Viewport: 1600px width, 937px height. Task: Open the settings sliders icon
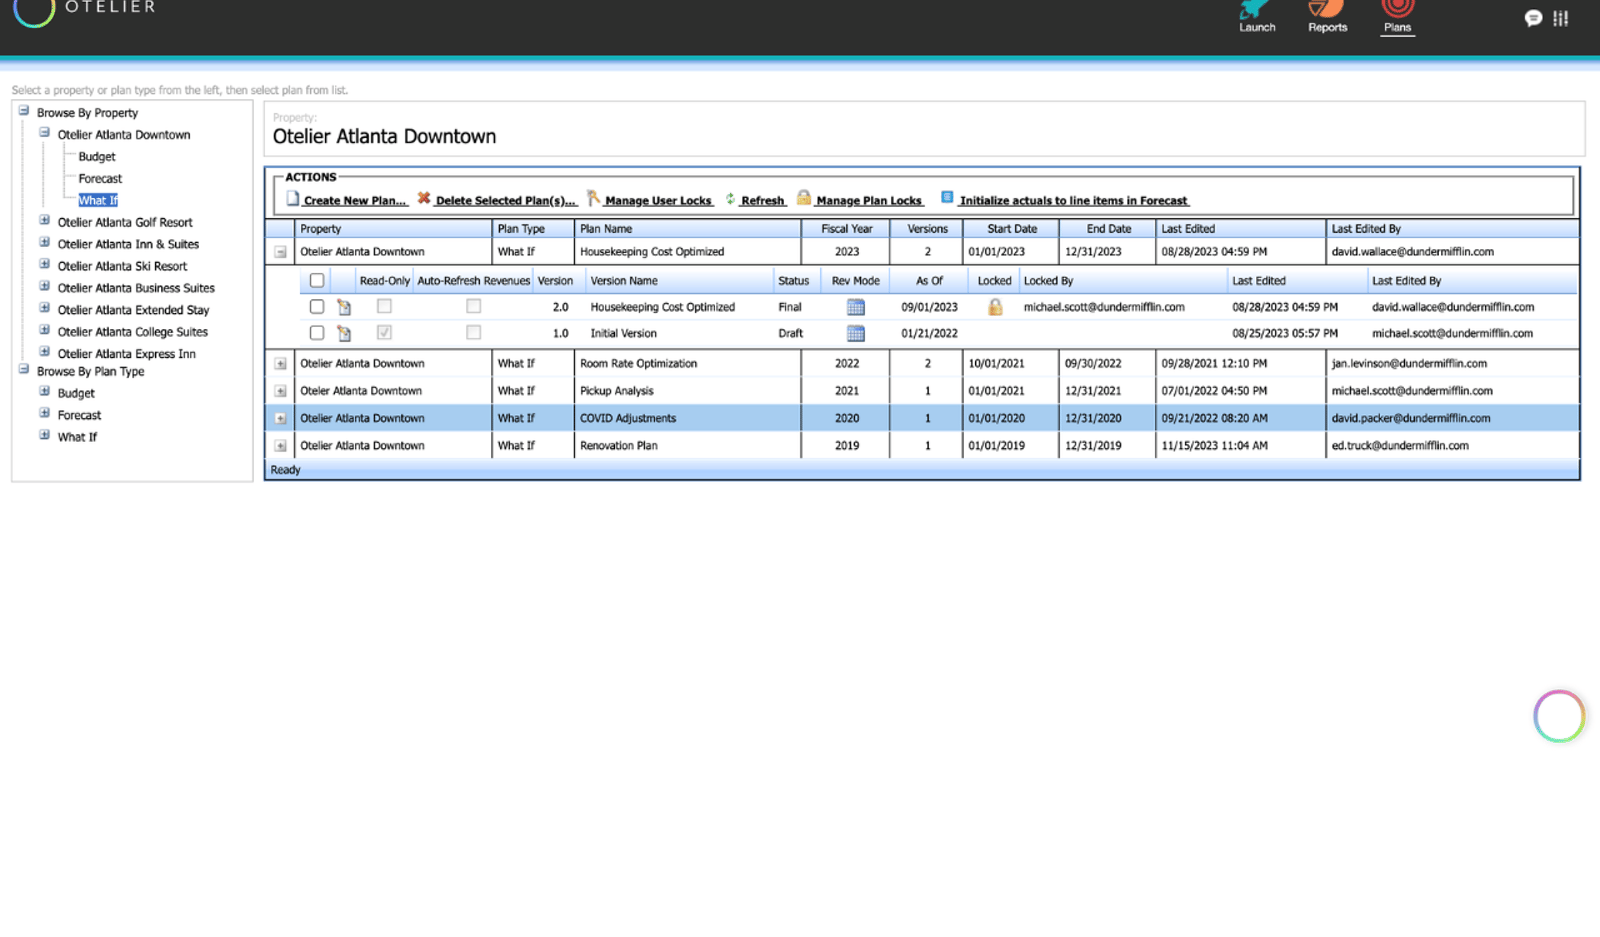pos(1561,18)
